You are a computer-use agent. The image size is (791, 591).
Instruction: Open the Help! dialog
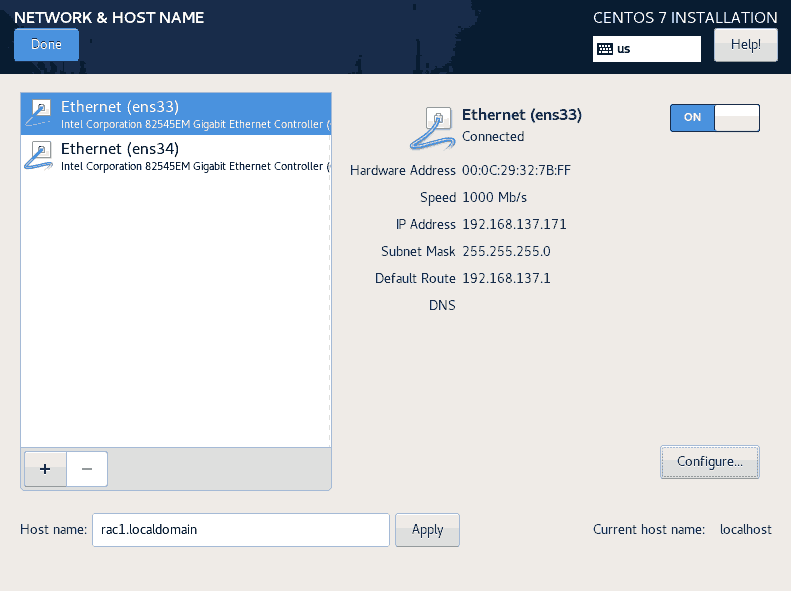pyautogui.click(x=746, y=45)
